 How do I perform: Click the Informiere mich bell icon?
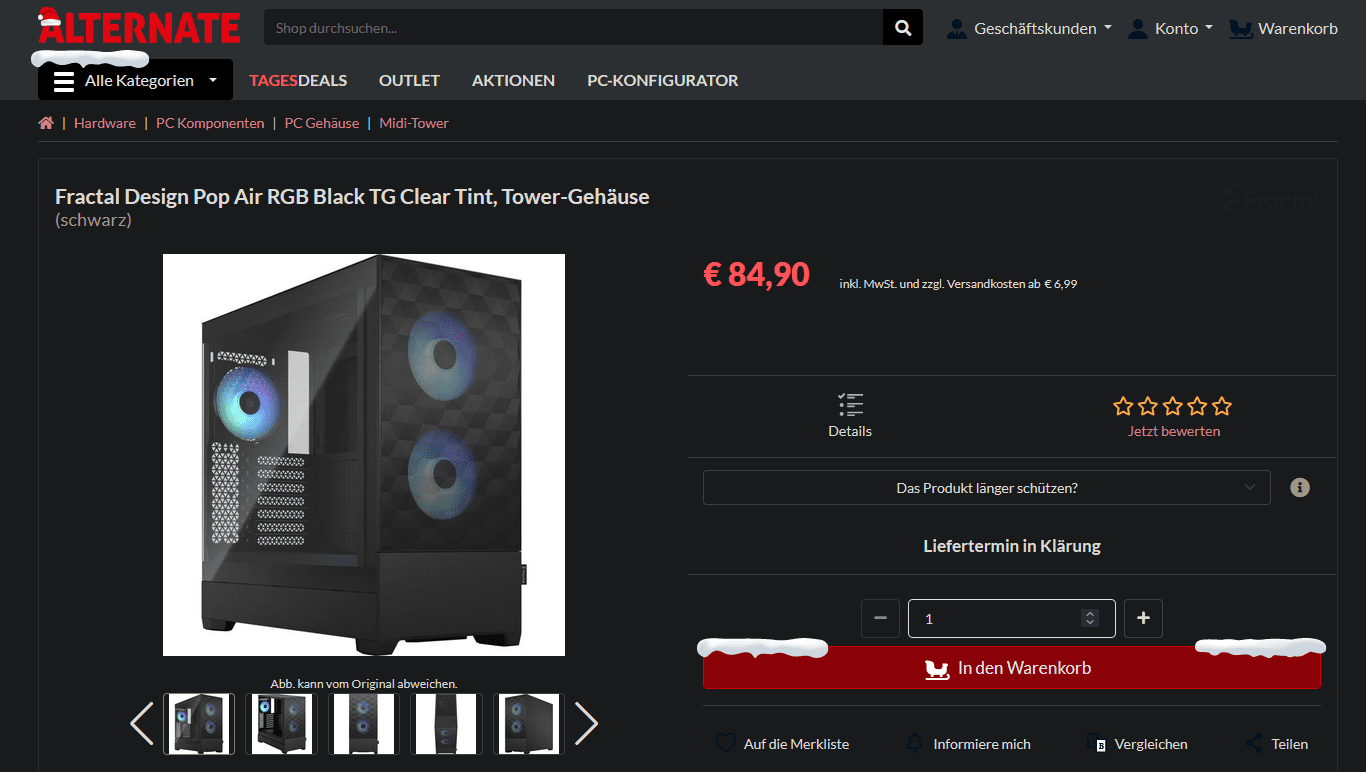point(915,744)
